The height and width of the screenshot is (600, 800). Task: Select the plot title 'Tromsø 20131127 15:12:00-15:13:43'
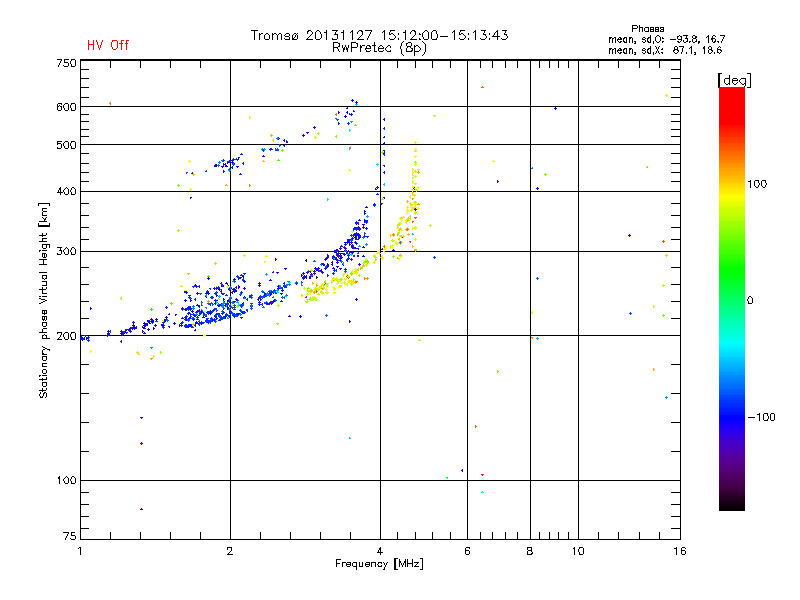click(379, 35)
